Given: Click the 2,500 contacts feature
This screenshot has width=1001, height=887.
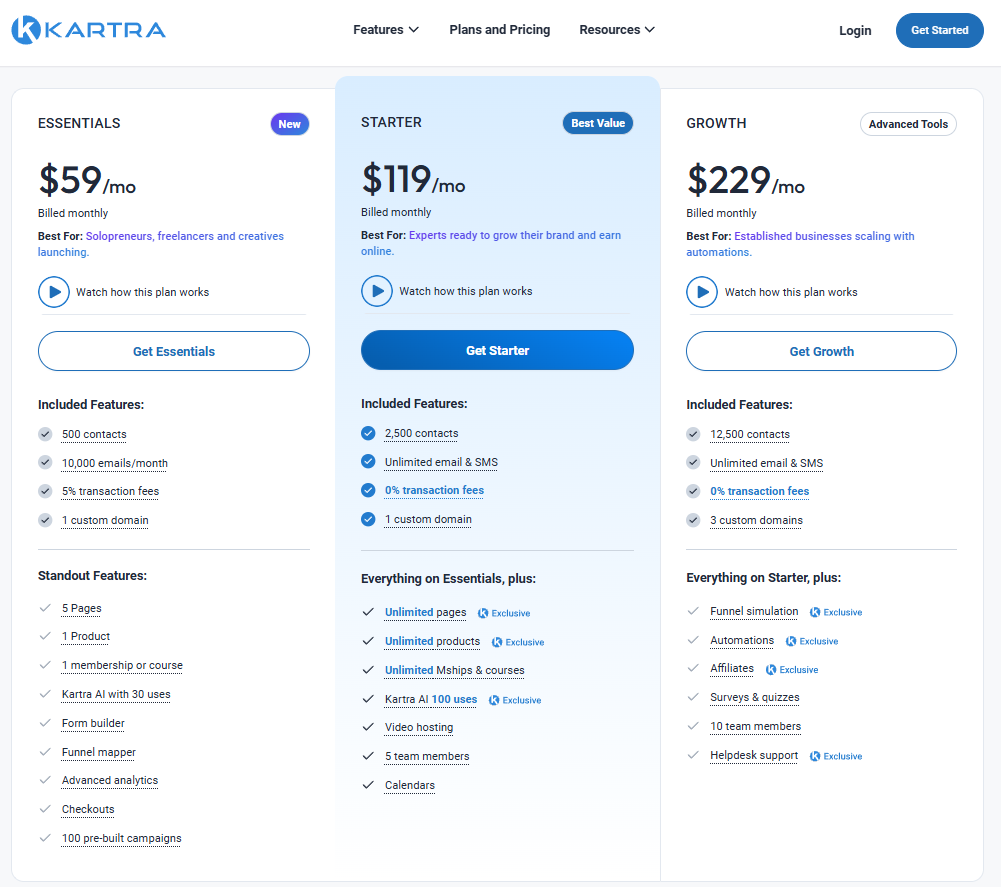Looking at the screenshot, I should click(421, 433).
